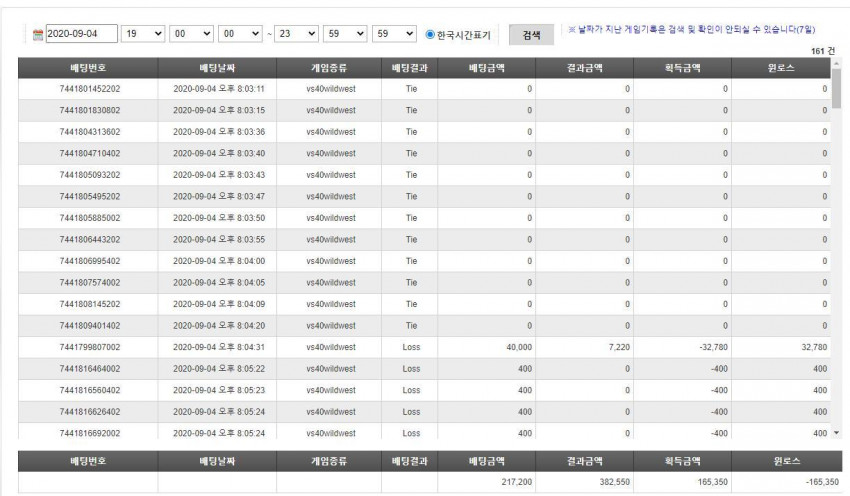
Task: Click the 배팅금액 column header
Action: tap(487, 68)
